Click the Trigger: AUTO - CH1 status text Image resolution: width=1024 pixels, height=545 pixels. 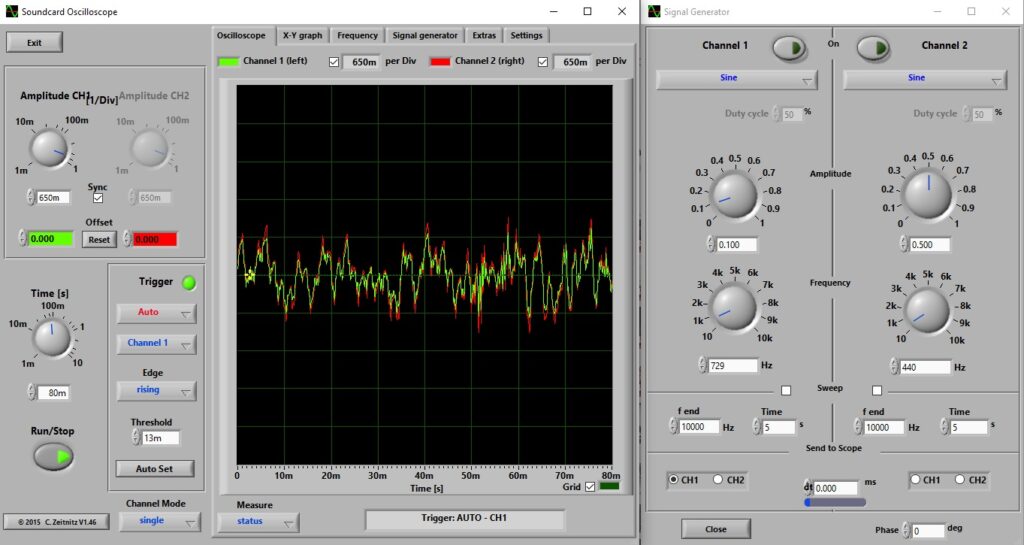(x=464, y=518)
